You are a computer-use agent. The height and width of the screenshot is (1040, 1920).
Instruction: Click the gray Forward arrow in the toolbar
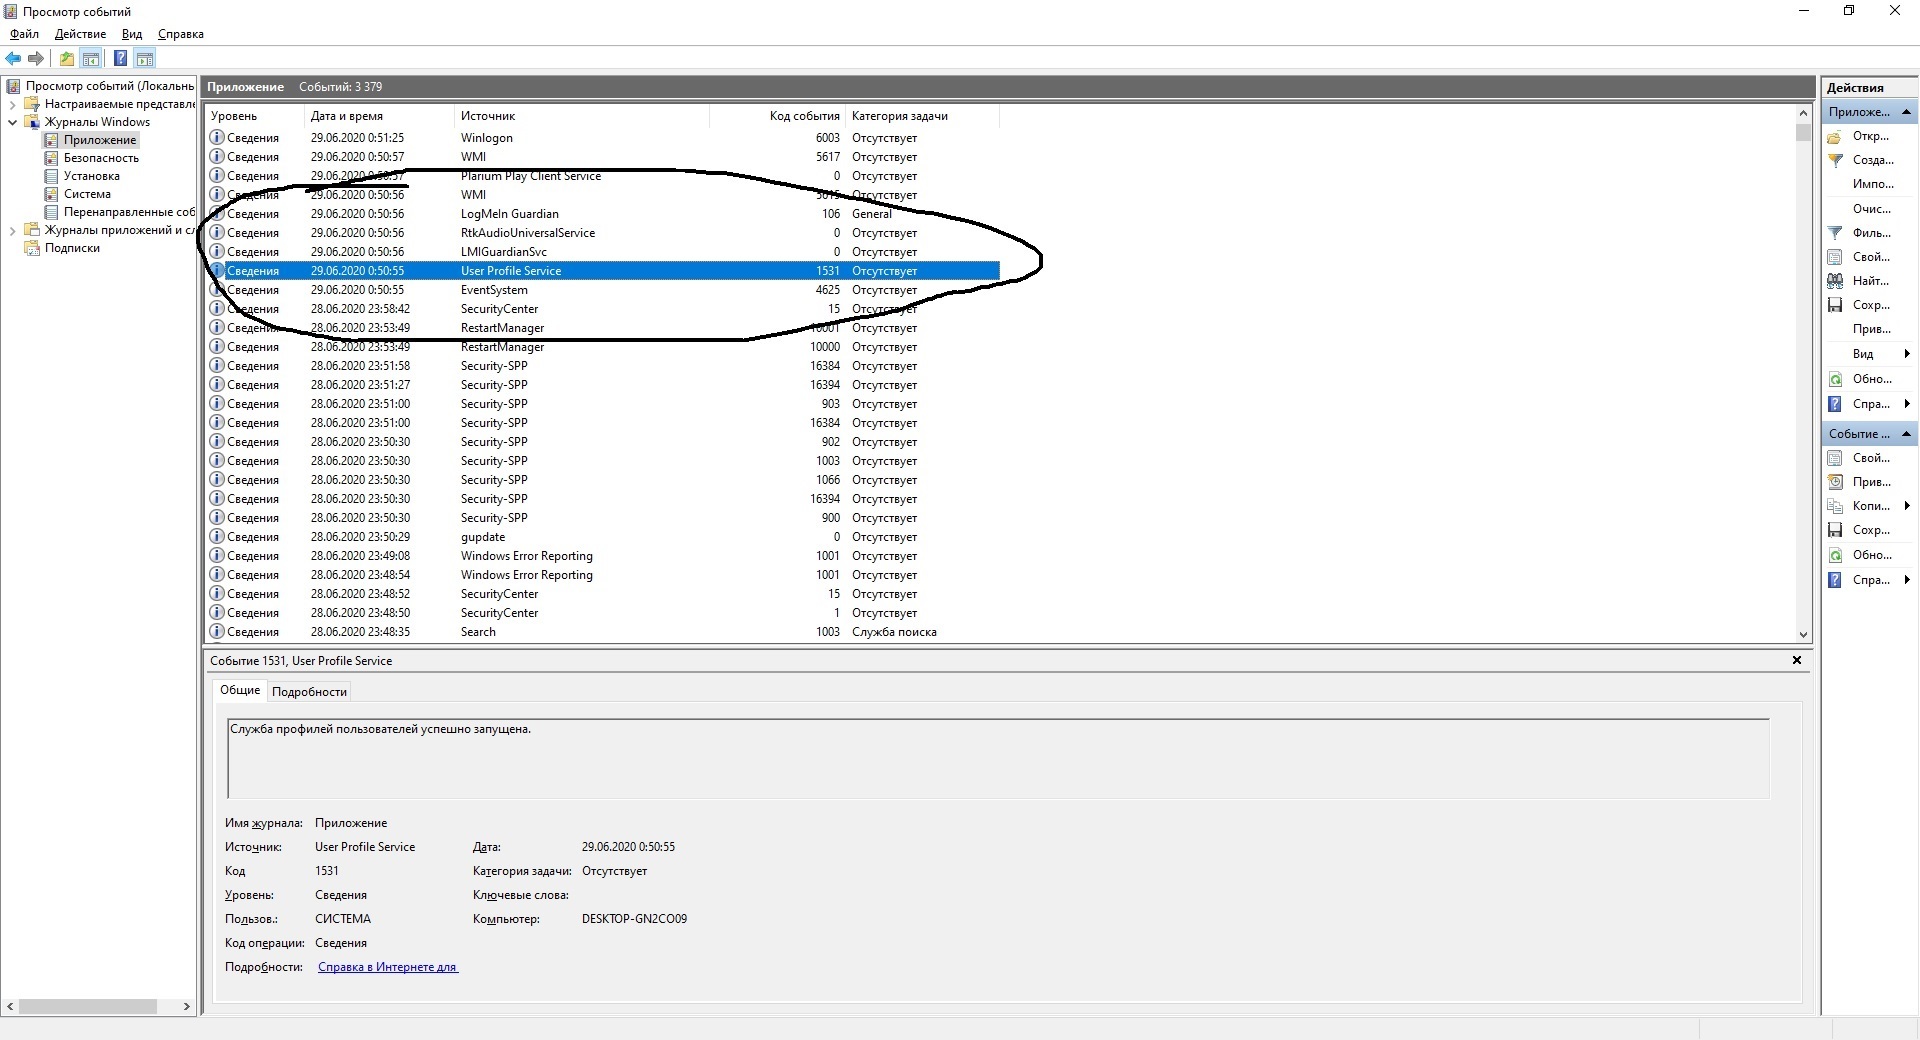coord(36,58)
